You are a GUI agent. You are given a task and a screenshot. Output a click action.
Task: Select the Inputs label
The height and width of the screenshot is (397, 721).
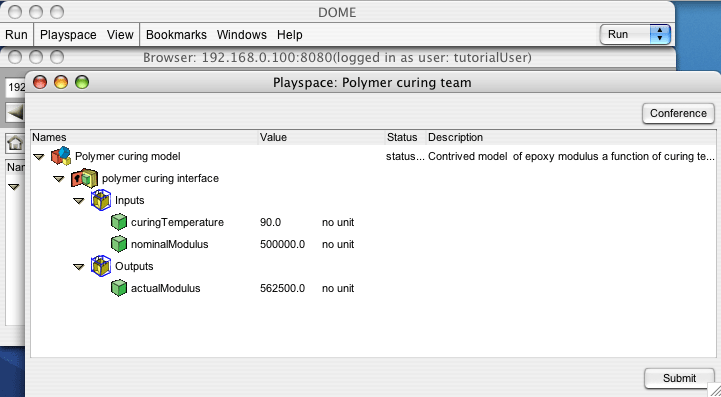click(130, 200)
